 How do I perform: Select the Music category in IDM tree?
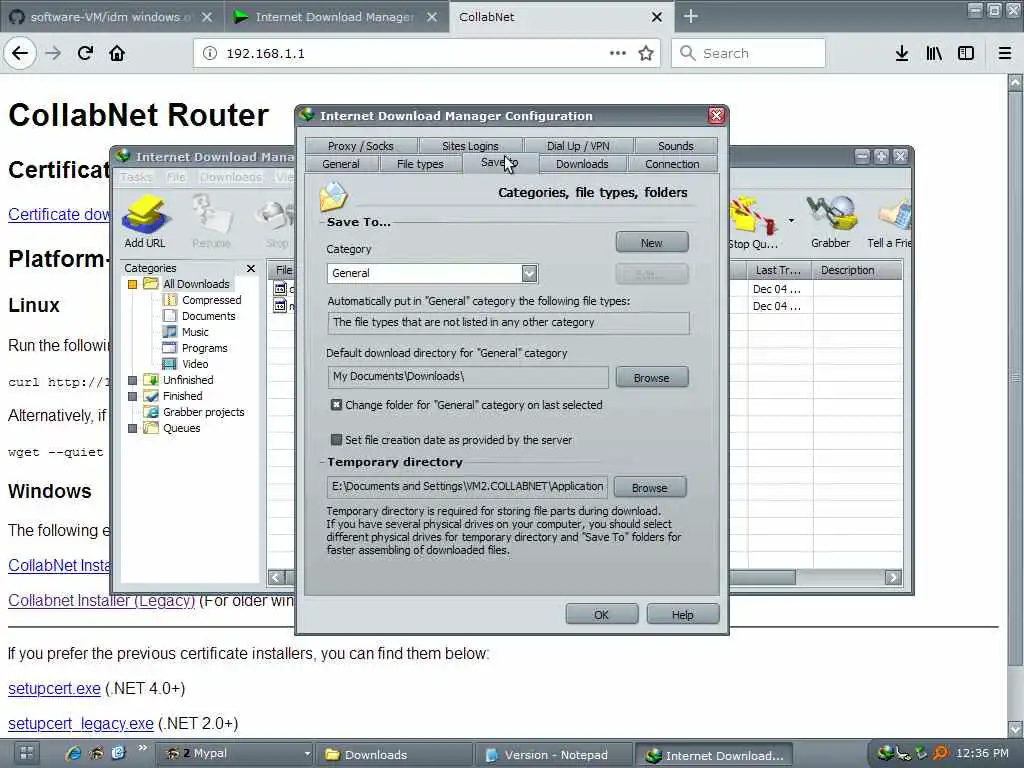tap(195, 332)
